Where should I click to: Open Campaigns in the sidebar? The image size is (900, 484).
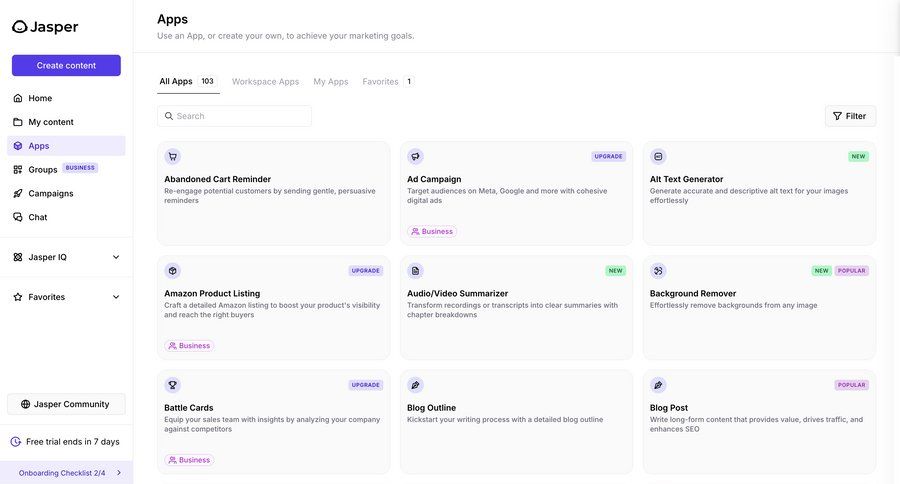click(x=66, y=193)
